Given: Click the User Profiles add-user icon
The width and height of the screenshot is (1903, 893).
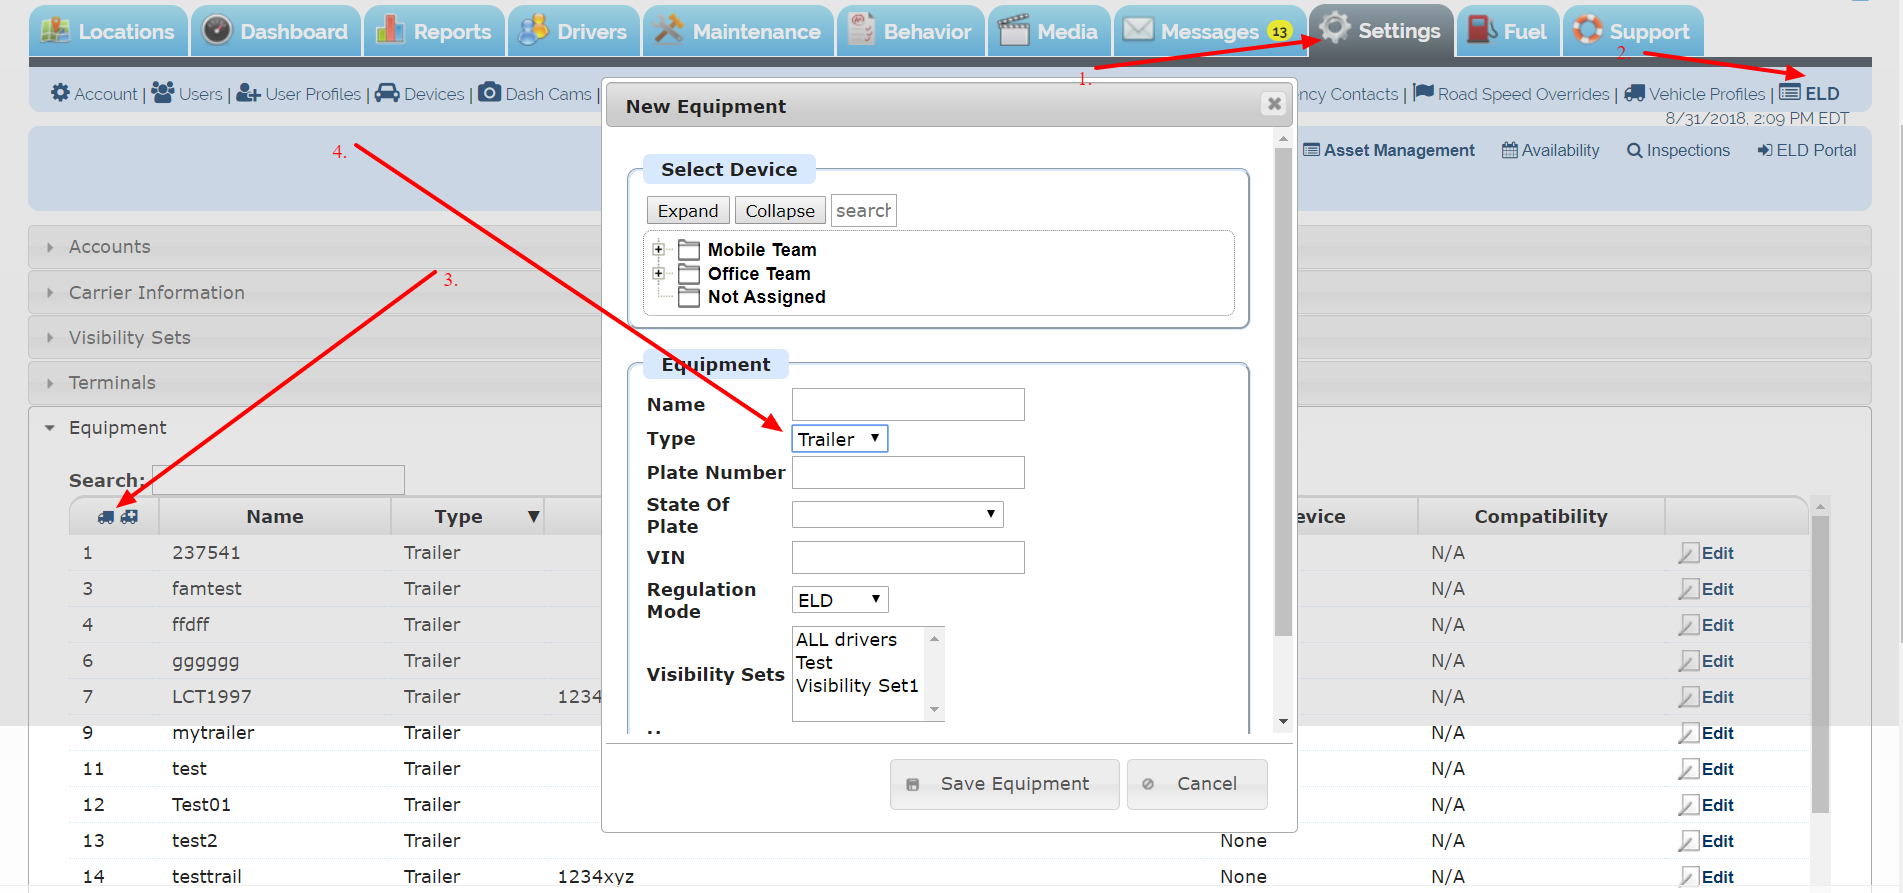Looking at the screenshot, I should click(x=248, y=94).
